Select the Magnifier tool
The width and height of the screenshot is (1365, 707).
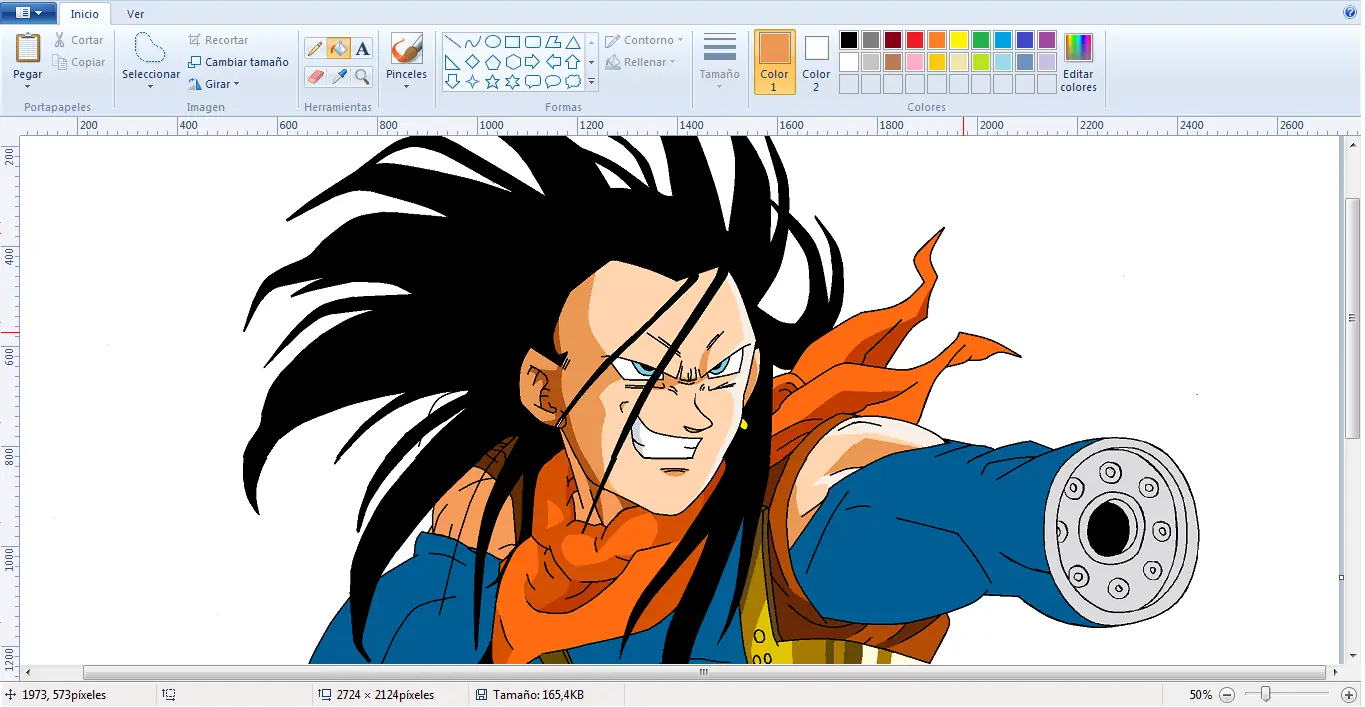click(362, 76)
